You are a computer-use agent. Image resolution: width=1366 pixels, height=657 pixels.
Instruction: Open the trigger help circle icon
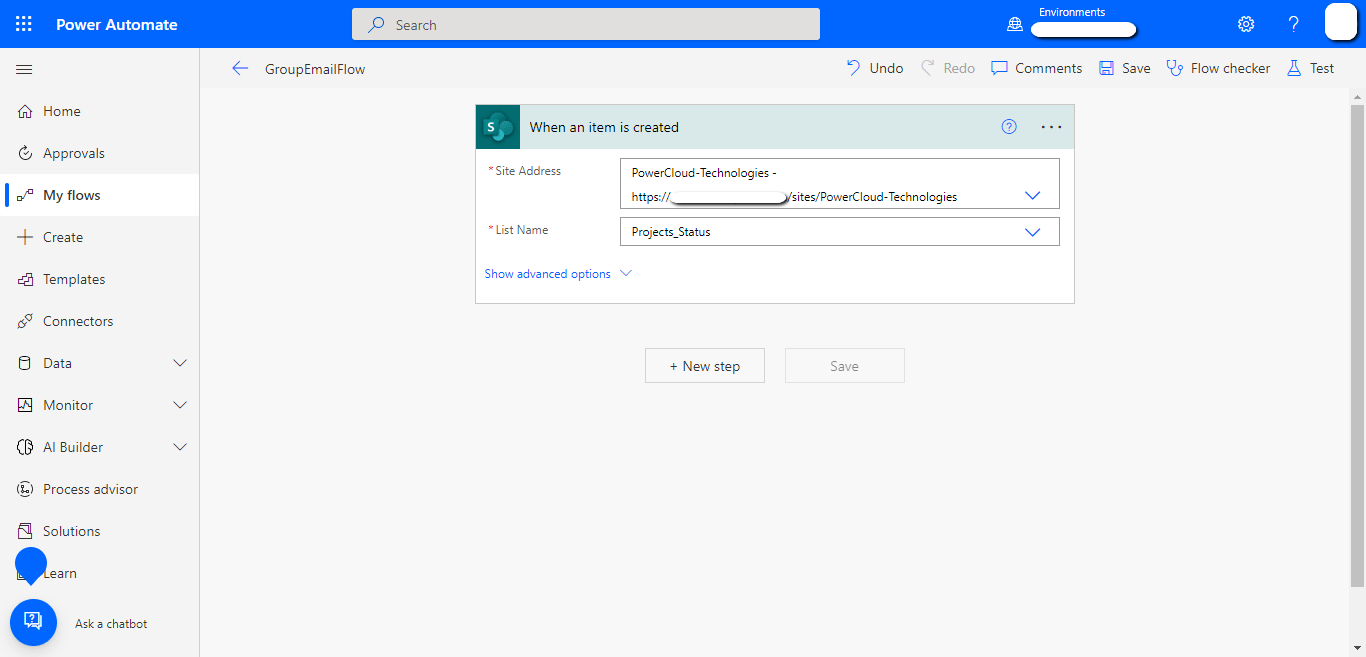[1009, 127]
